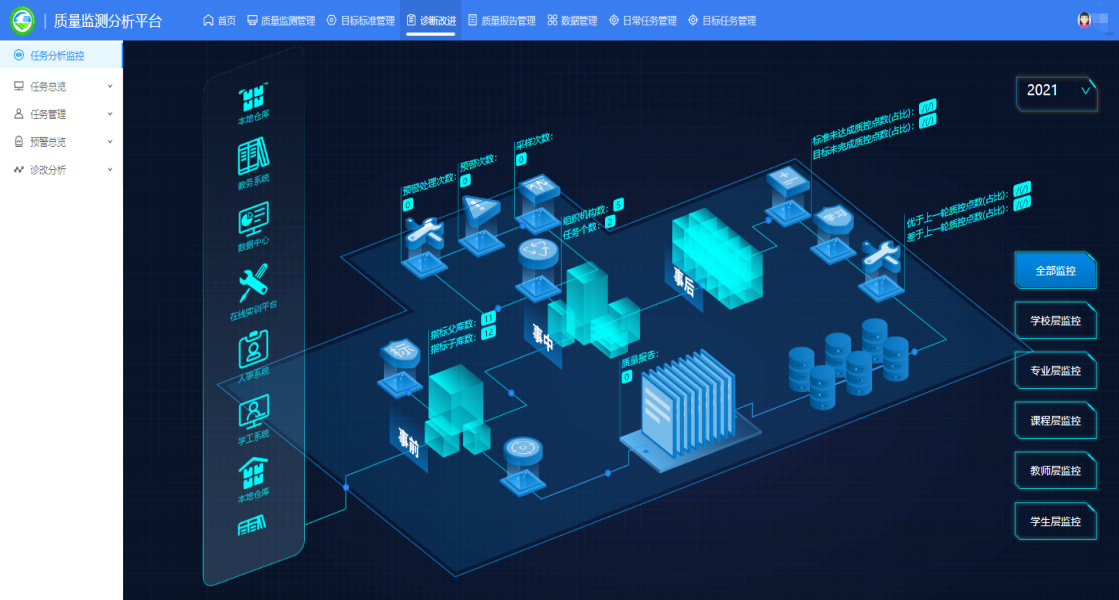Image resolution: width=1119 pixels, height=600 pixels.
Task: Click the 质量报告 document stack icon
Action: (x=688, y=405)
